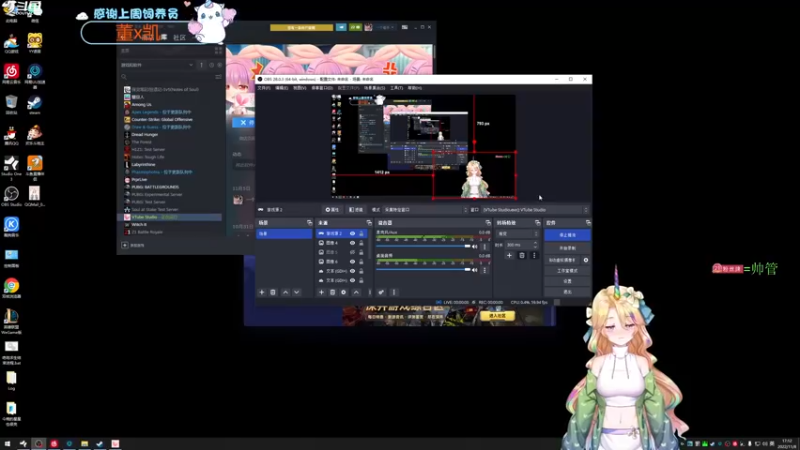Move scene up in Scenes panel
The width and height of the screenshot is (800, 450).
coord(286,292)
